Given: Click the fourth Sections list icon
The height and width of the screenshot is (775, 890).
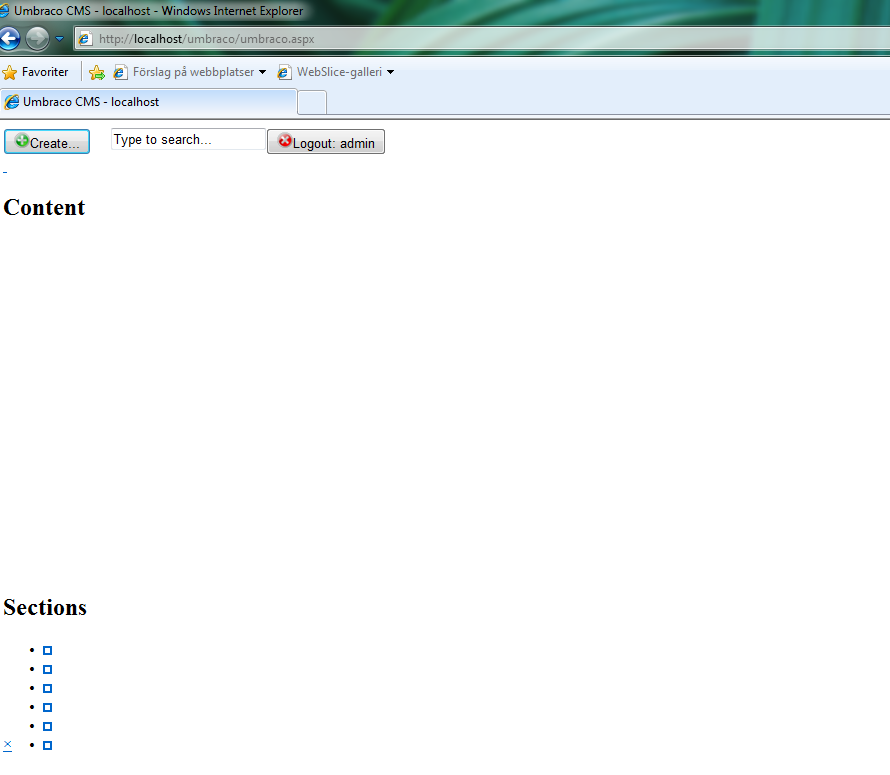Looking at the screenshot, I should [x=48, y=707].
